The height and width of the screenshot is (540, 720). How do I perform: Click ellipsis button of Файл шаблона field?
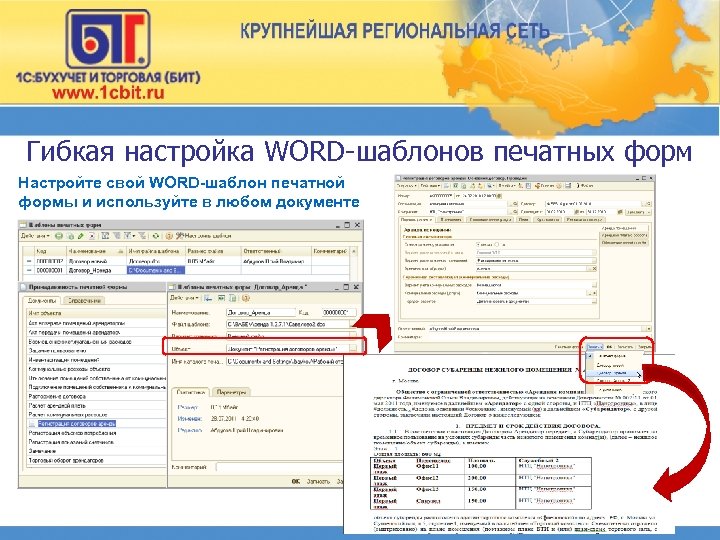[353, 324]
